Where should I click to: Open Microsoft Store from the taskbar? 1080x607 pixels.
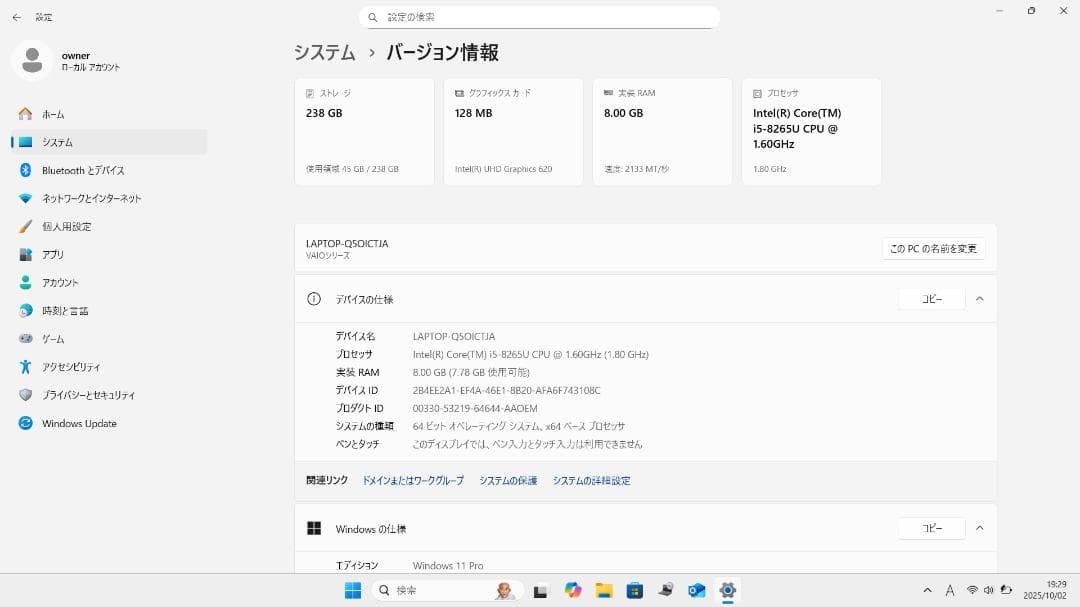pyautogui.click(x=635, y=590)
